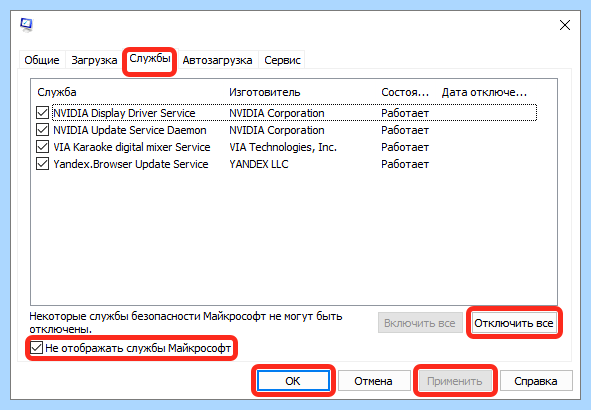Confirm with the OK button
Image resolution: width=591 pixels, height=410 pixels.
coord(293,381)
